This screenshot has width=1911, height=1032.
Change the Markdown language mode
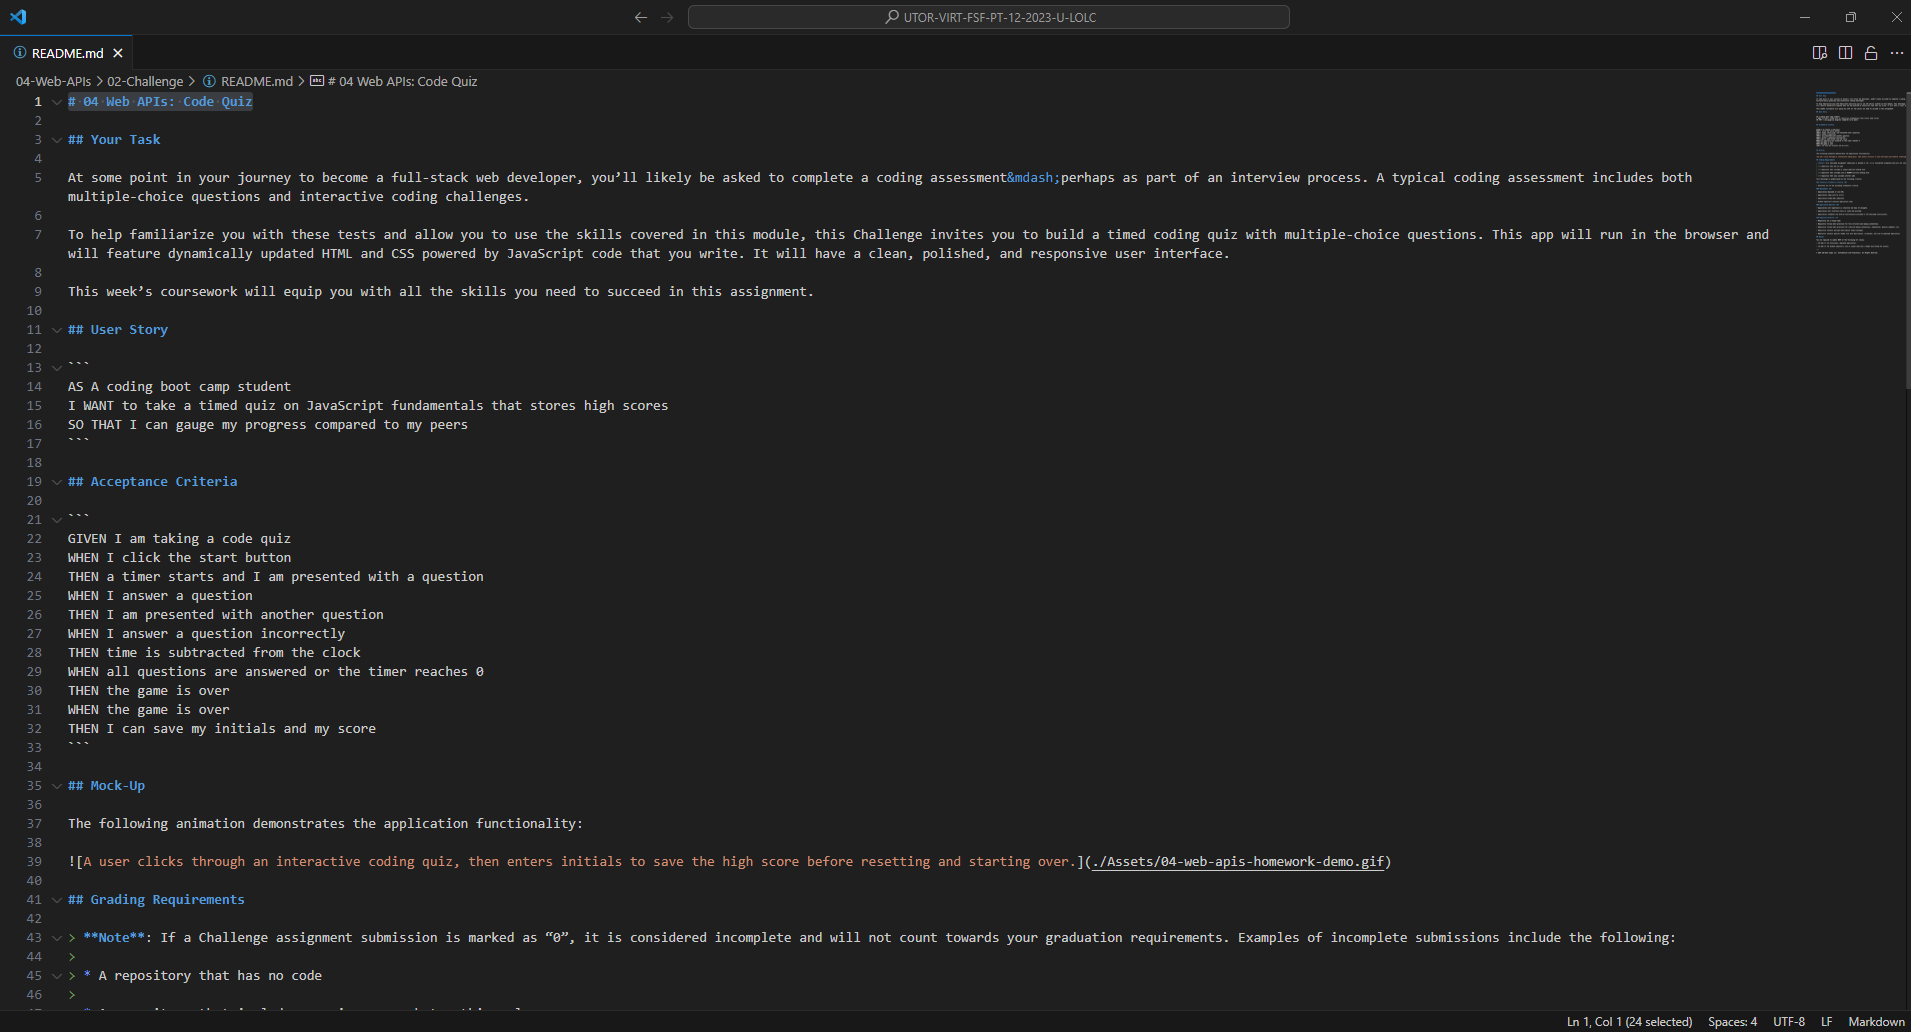tap(1875, 1021)
